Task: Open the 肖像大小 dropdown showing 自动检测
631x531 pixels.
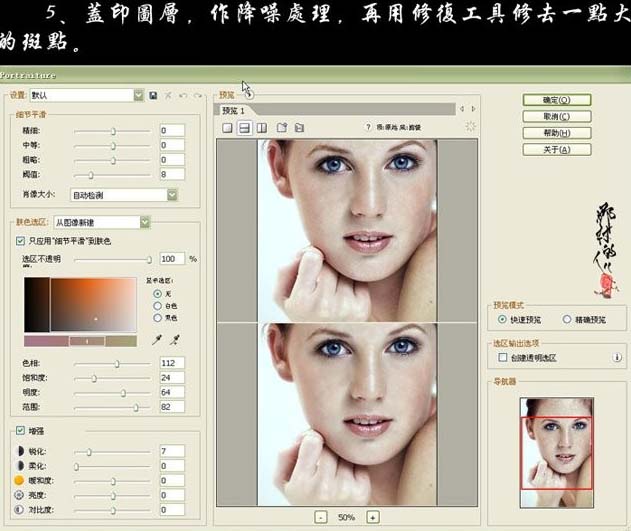Action: (x=124, y=195)
